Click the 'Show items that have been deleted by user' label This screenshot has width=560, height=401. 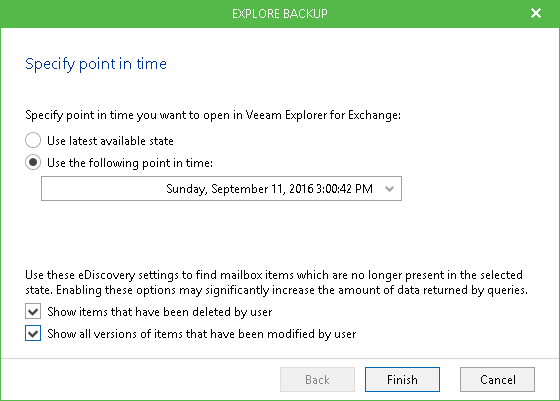click(x=160, y=312)
